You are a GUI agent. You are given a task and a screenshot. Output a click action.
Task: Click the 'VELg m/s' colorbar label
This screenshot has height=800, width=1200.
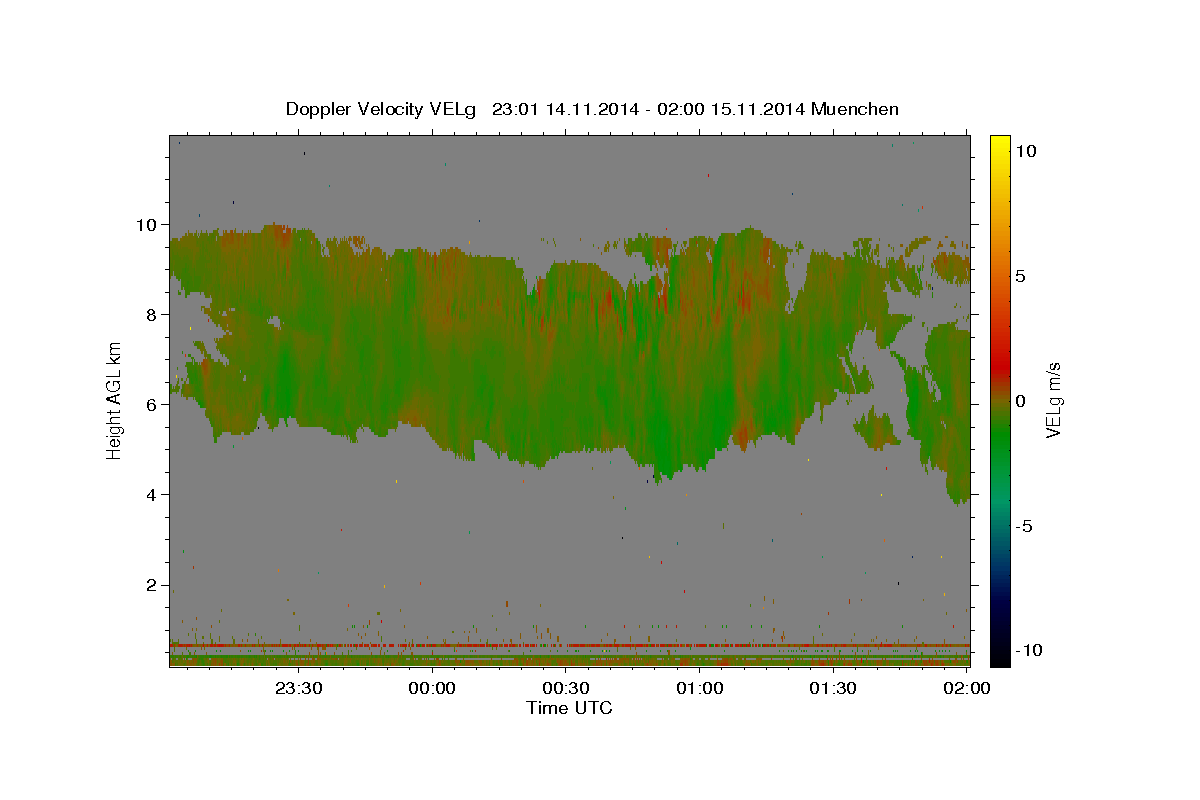click(x=1053, y=400)
